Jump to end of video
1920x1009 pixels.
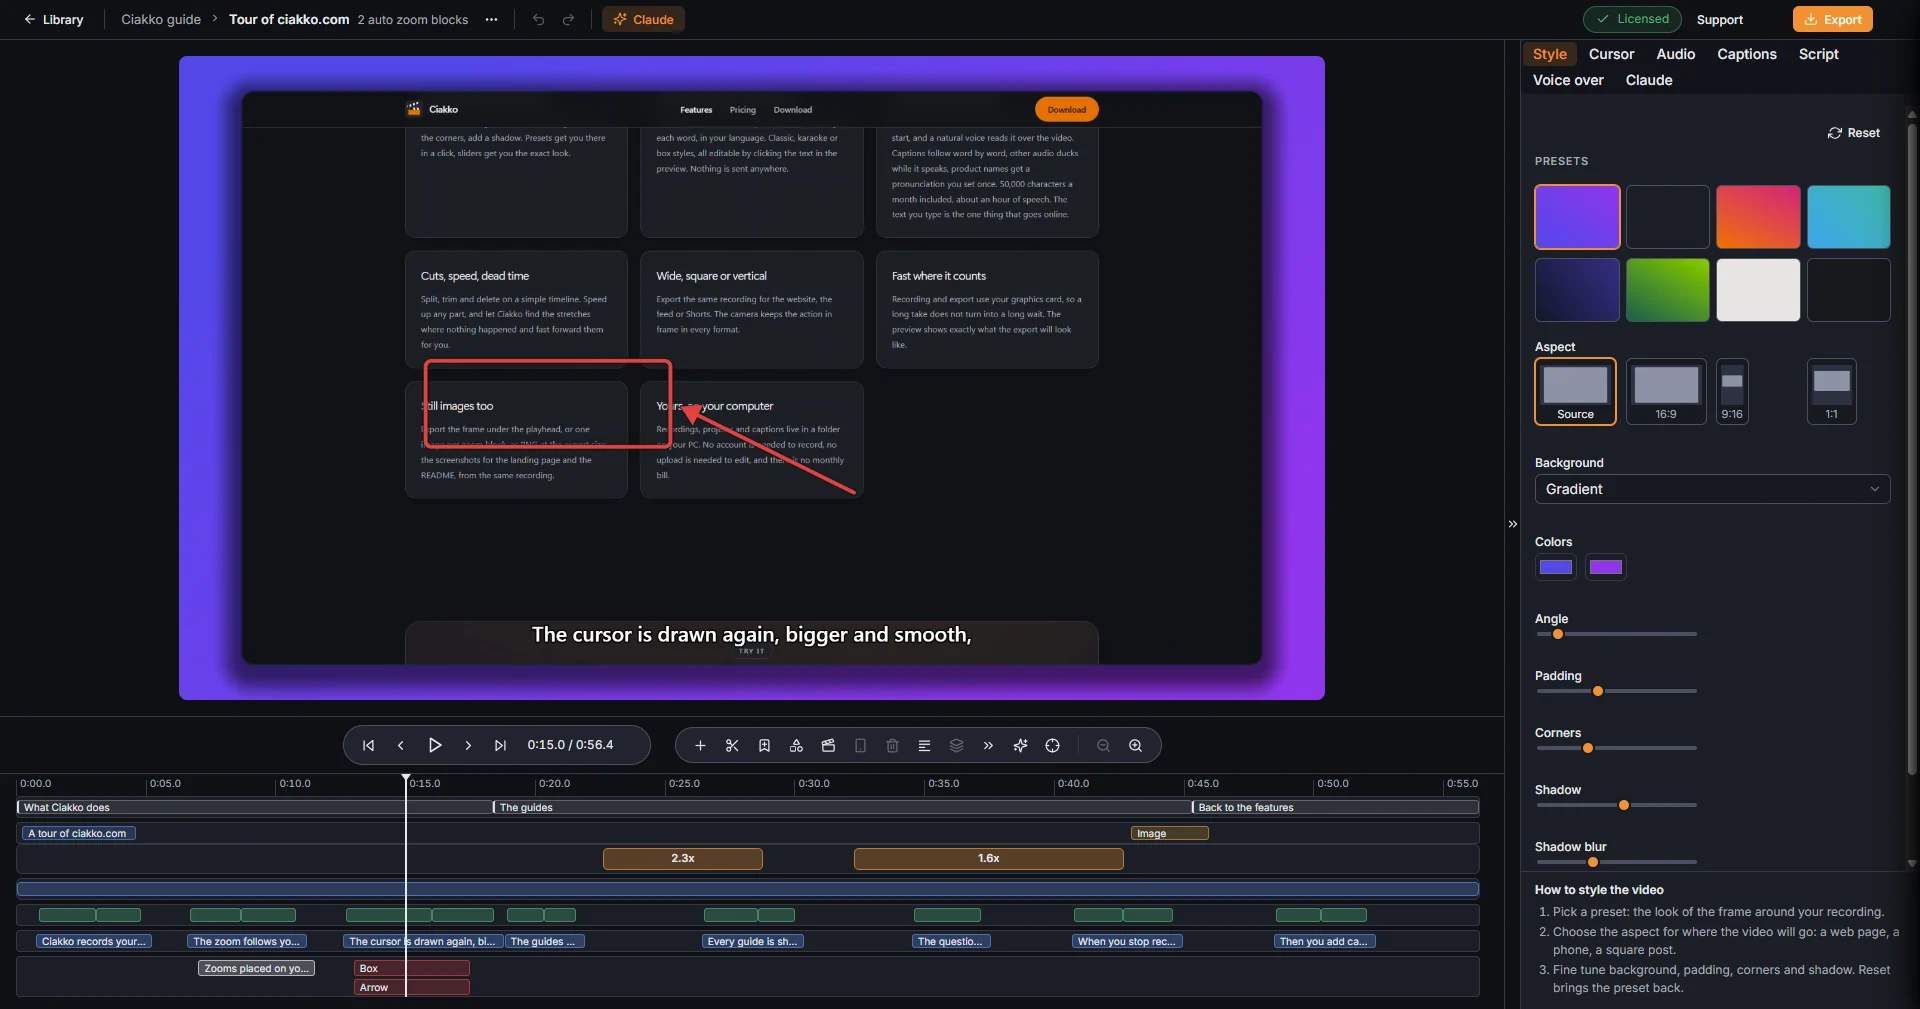pos(500,745)
